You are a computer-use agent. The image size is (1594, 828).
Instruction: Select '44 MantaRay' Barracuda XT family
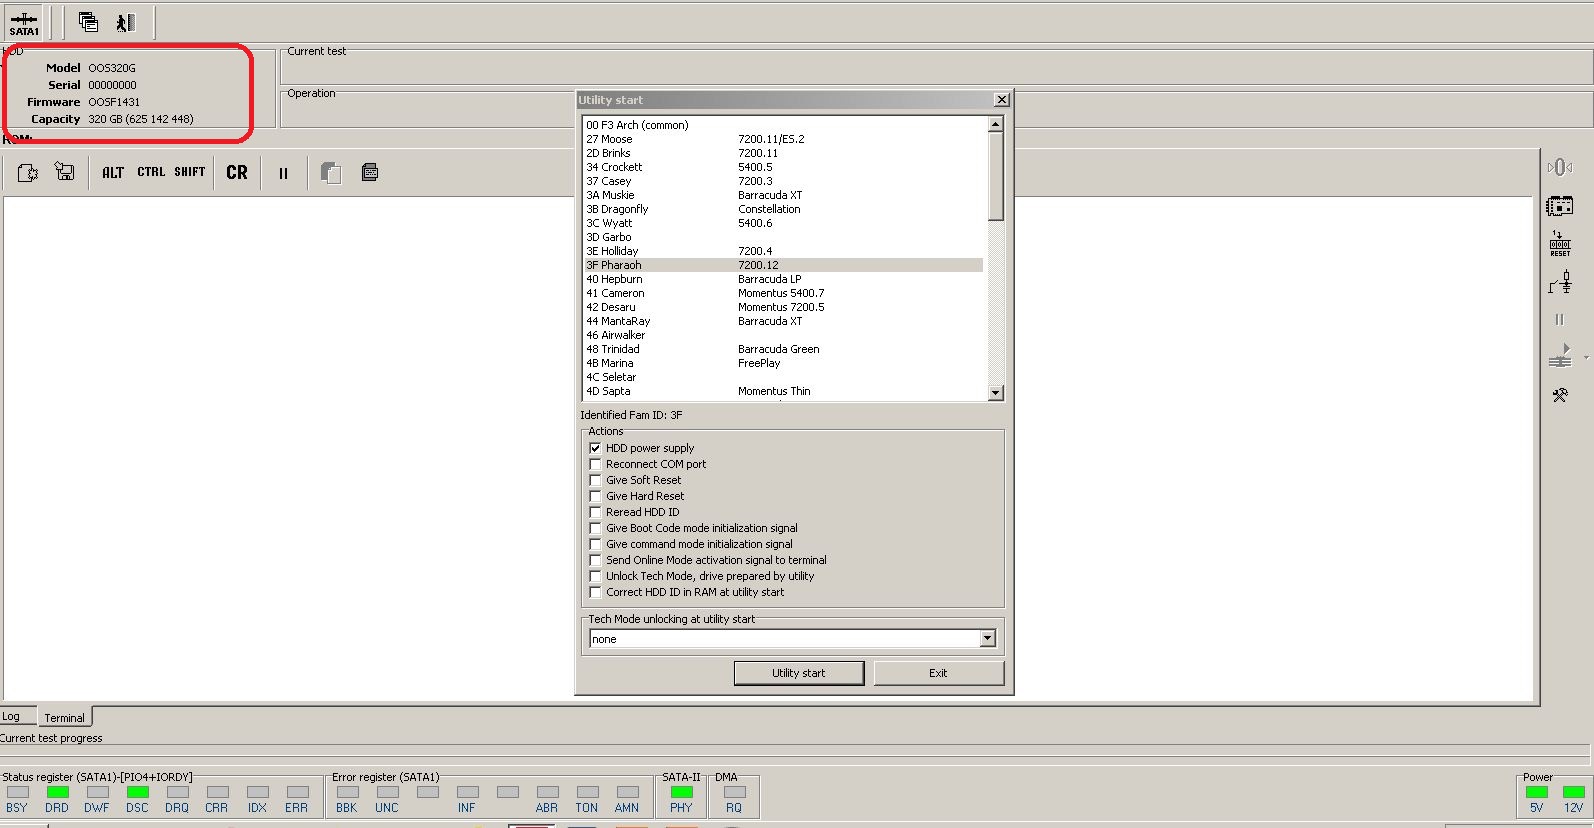click(784, 321)
